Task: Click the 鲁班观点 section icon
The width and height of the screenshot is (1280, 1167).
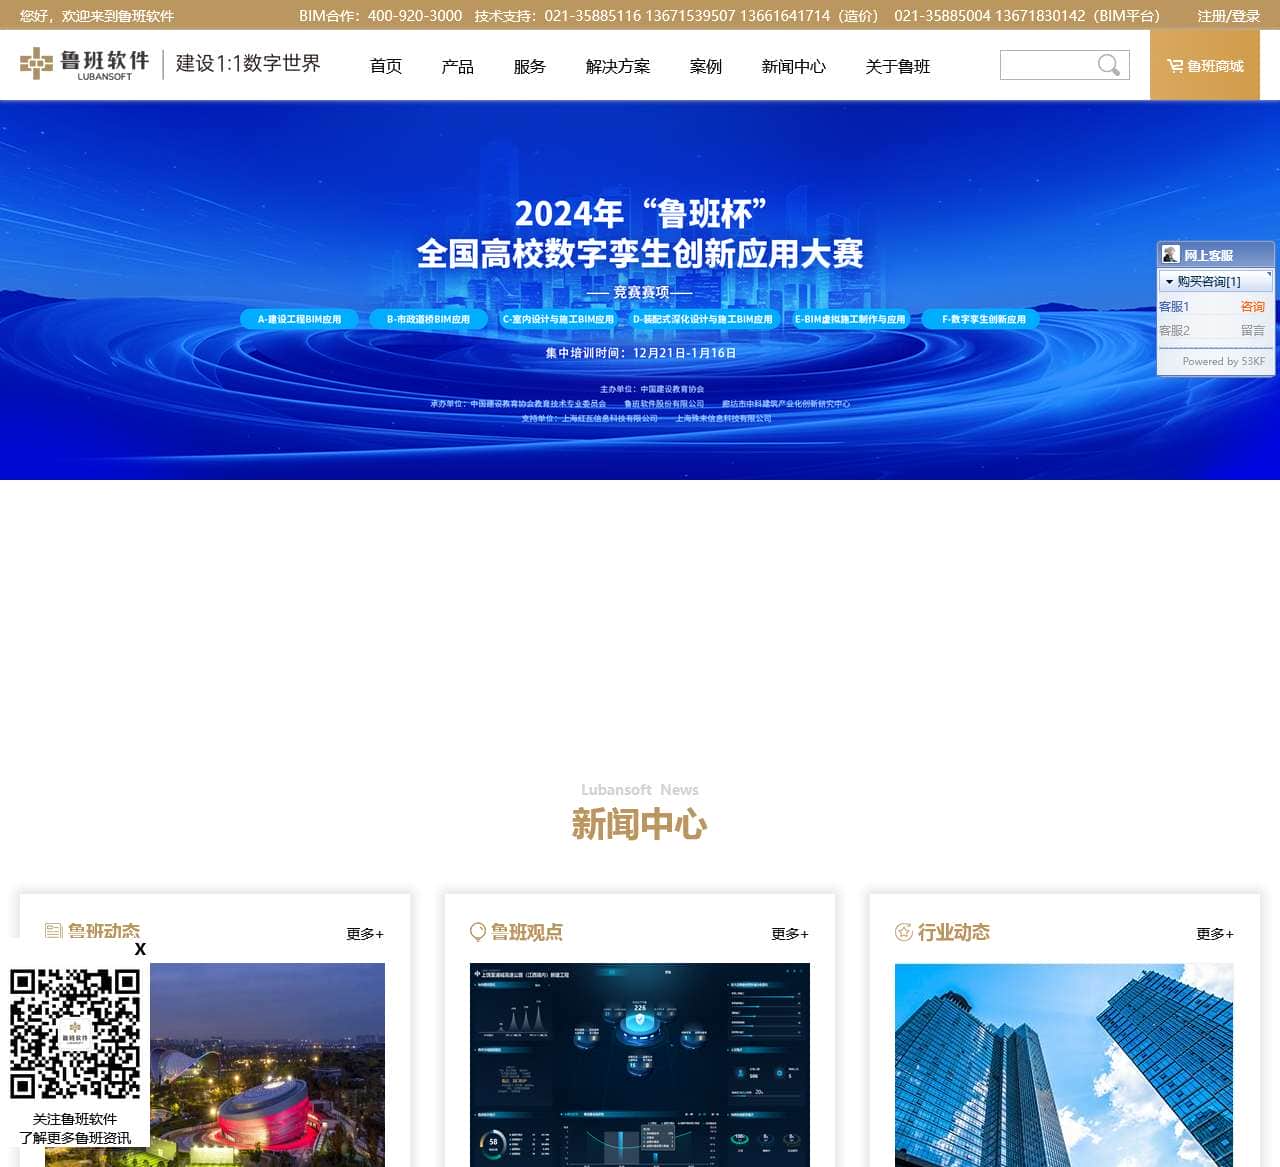Action: point(478,932)
